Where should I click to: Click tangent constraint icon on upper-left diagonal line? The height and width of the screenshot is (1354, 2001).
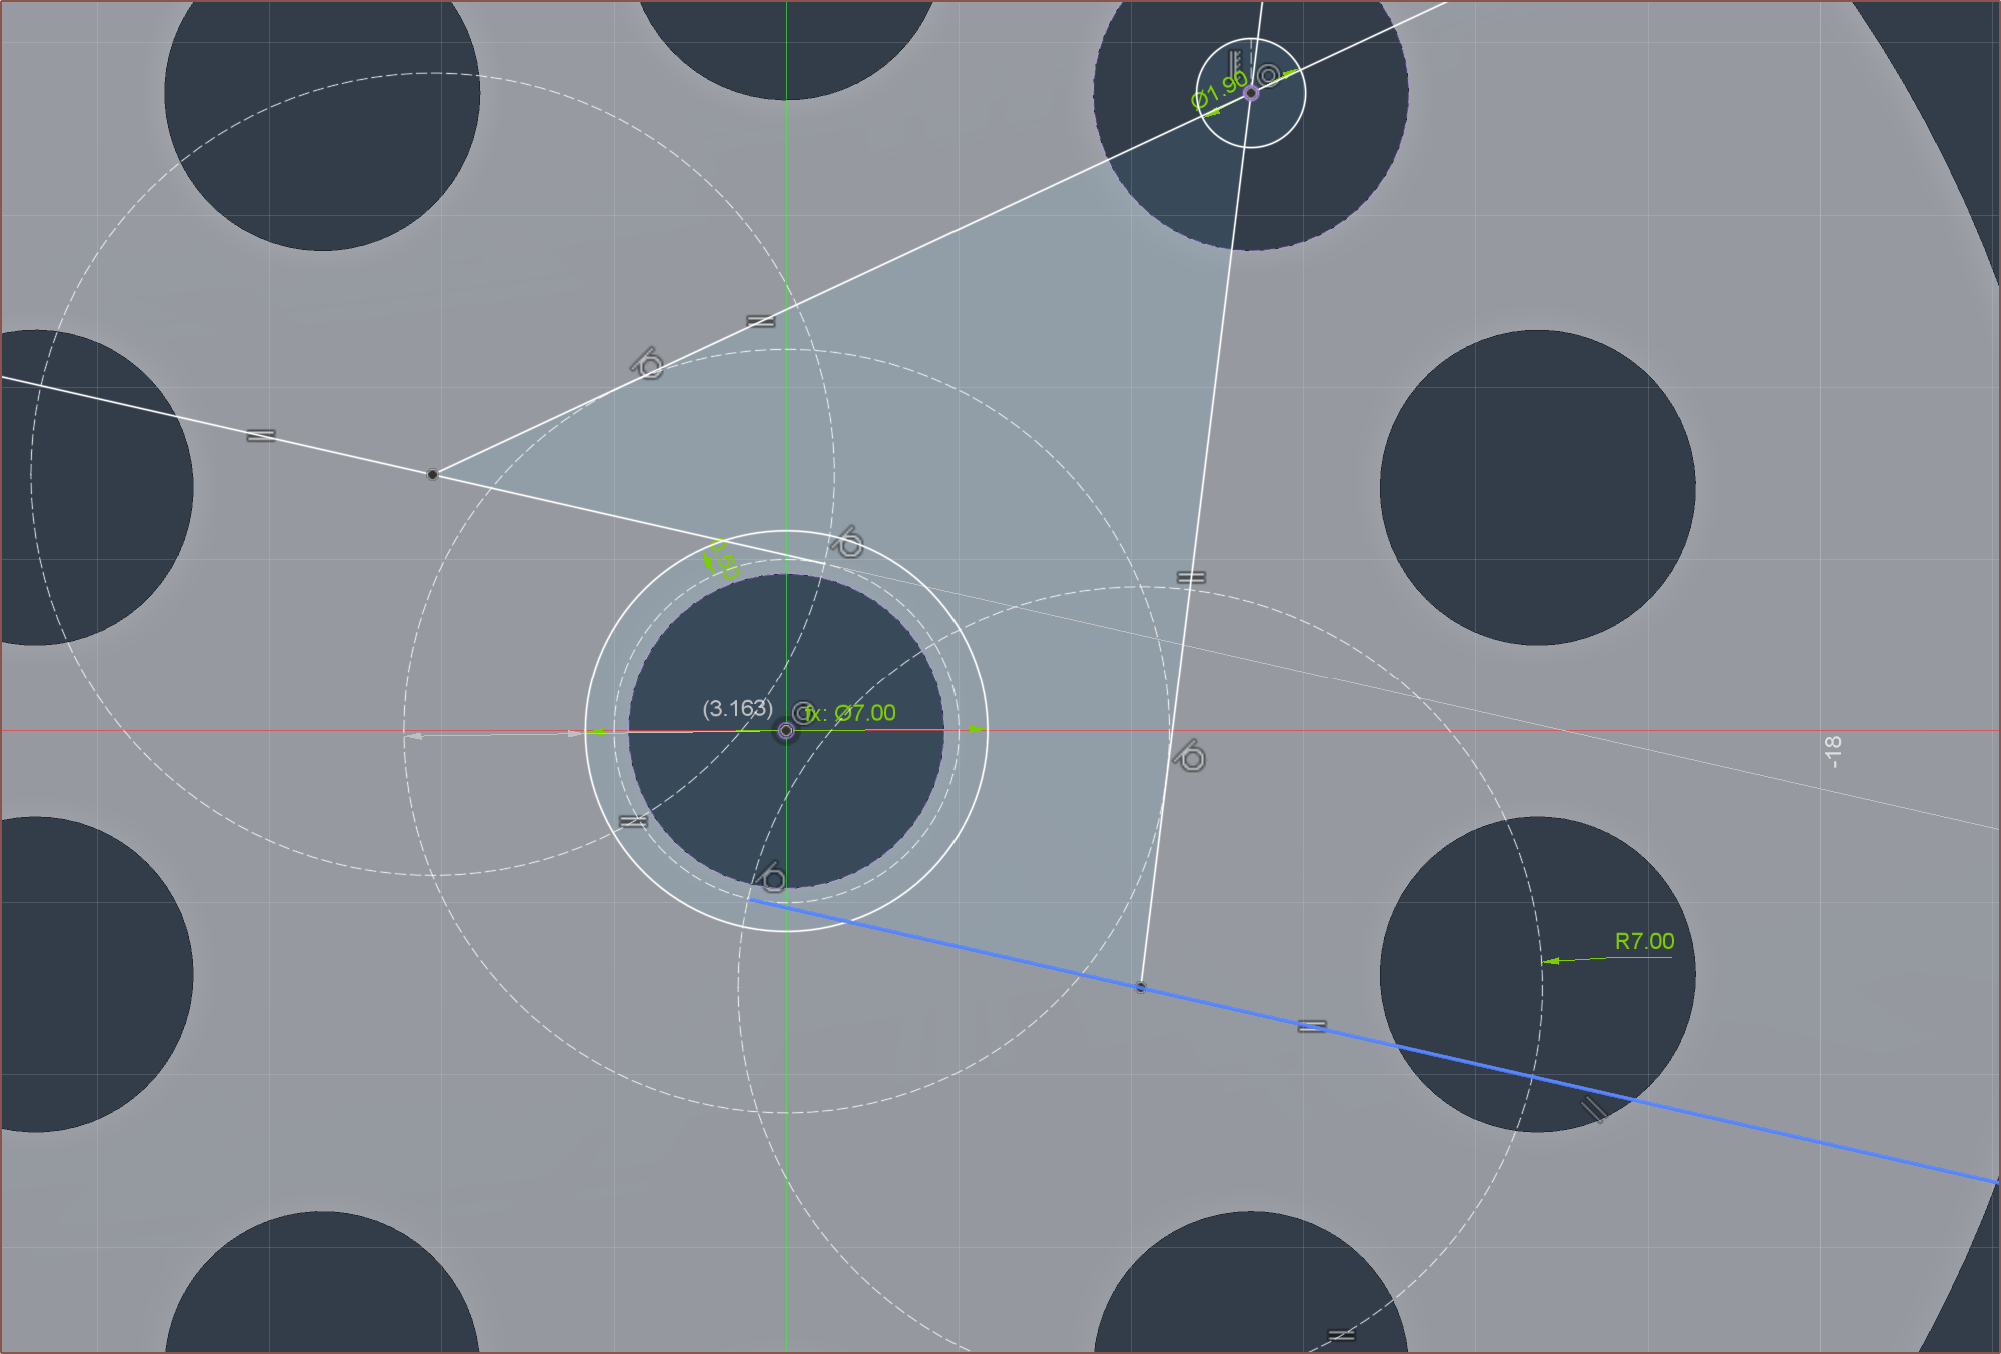coord(648,364)
